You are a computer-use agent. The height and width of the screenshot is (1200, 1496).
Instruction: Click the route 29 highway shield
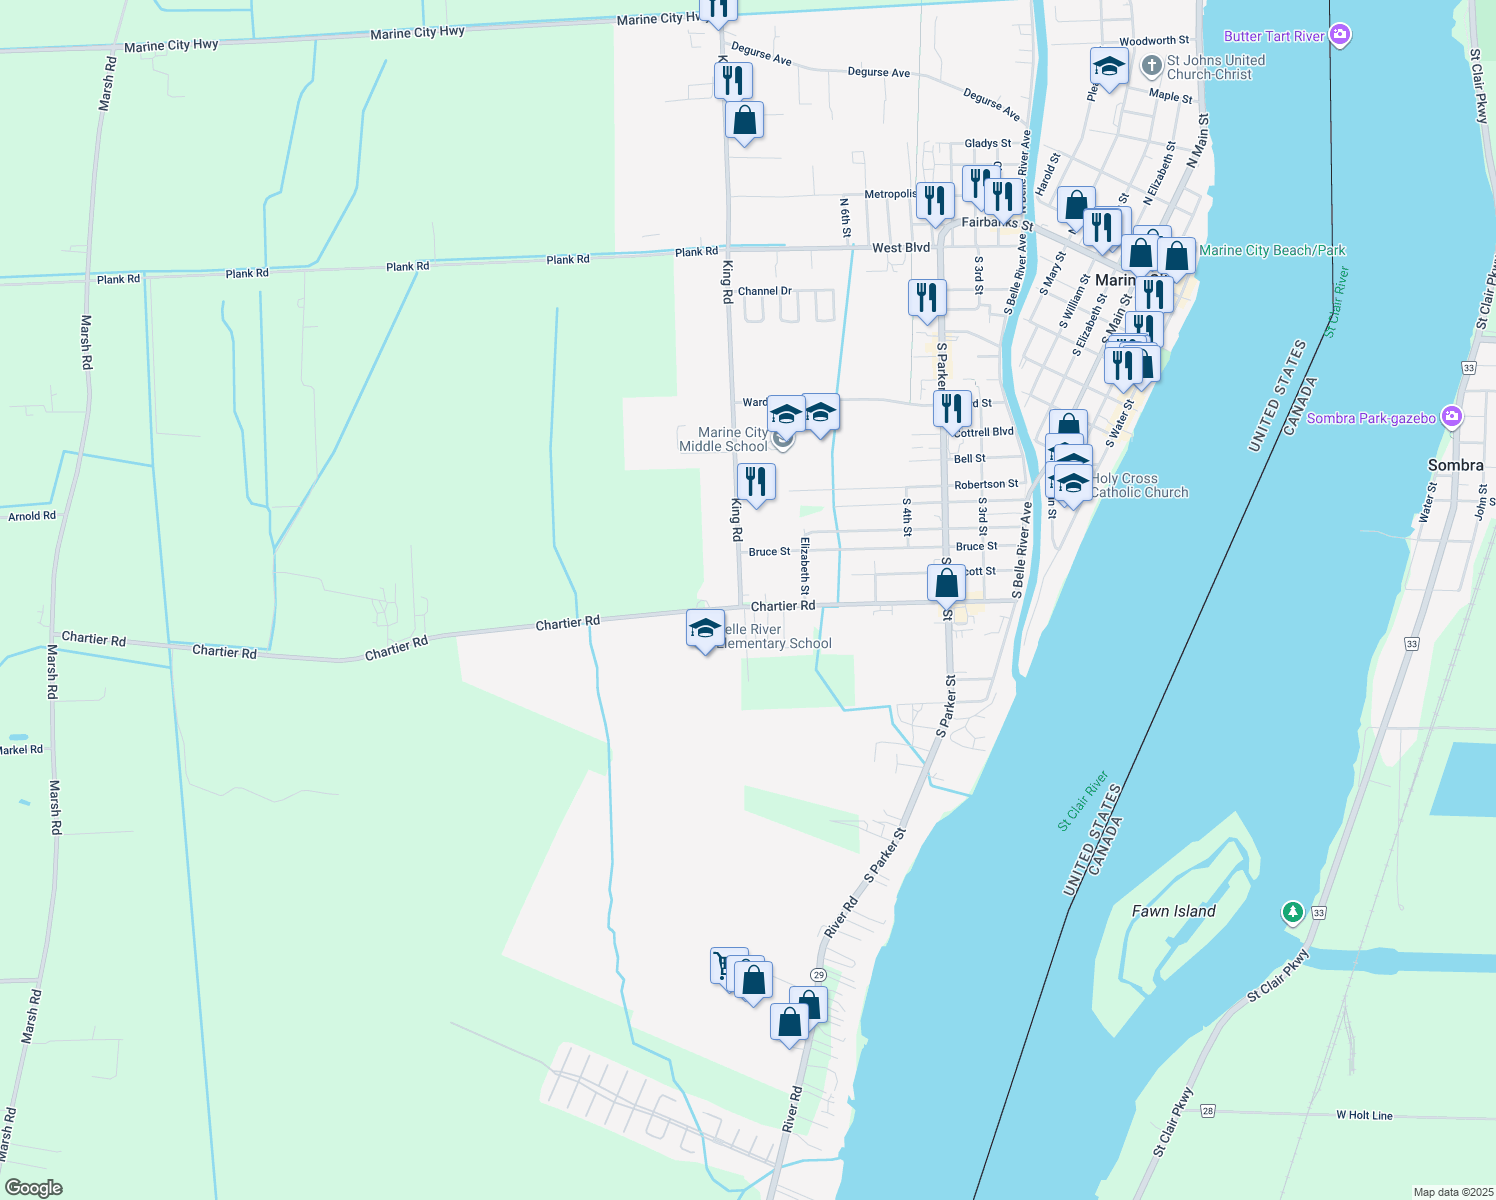819,975
